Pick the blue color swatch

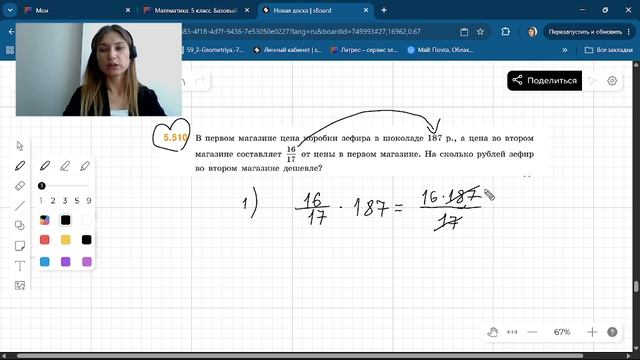pos(45,262)
